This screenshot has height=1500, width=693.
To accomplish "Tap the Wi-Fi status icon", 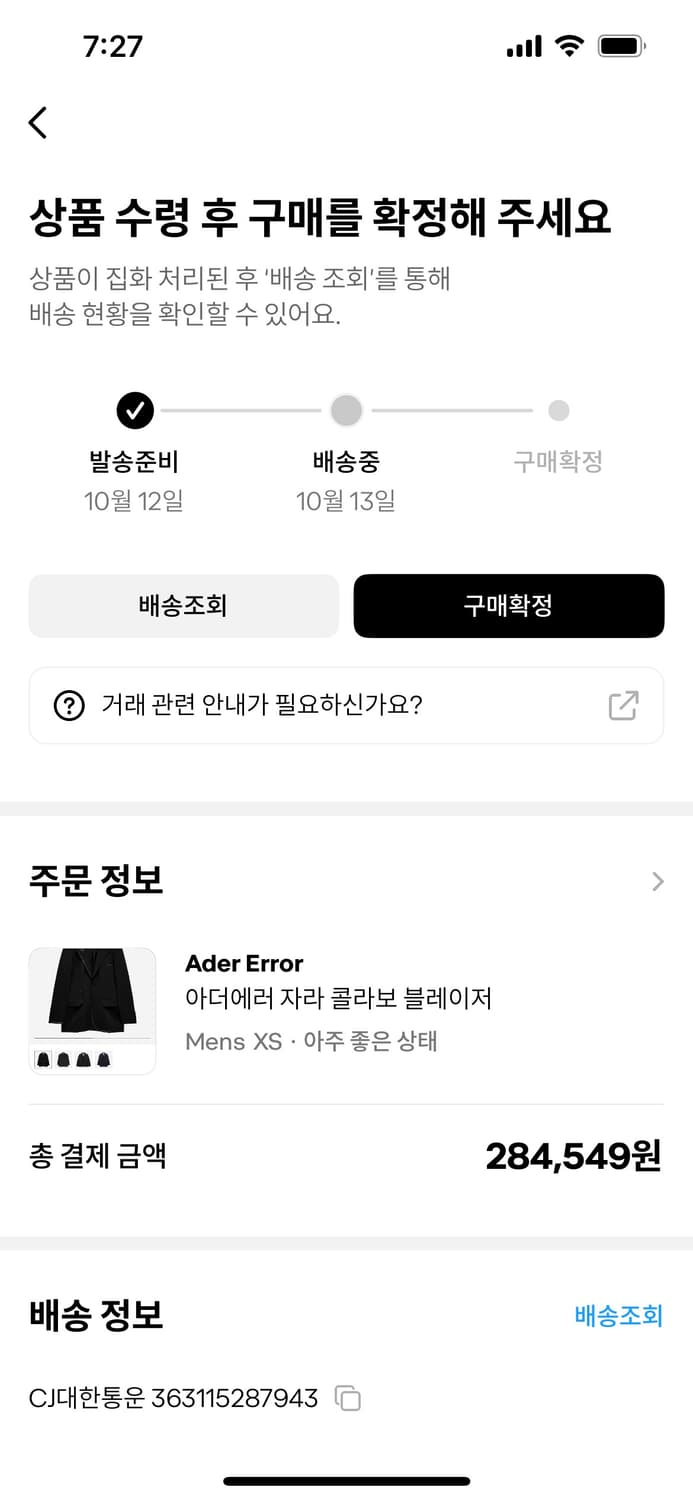I will point(570,46).
